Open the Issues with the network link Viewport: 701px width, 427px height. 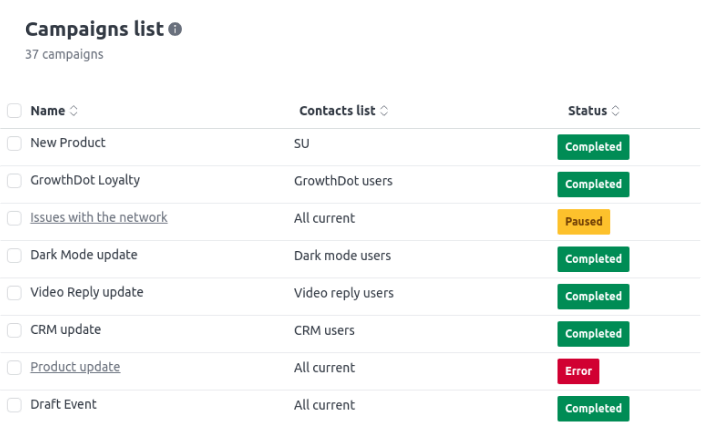click(x=99, y=217)
